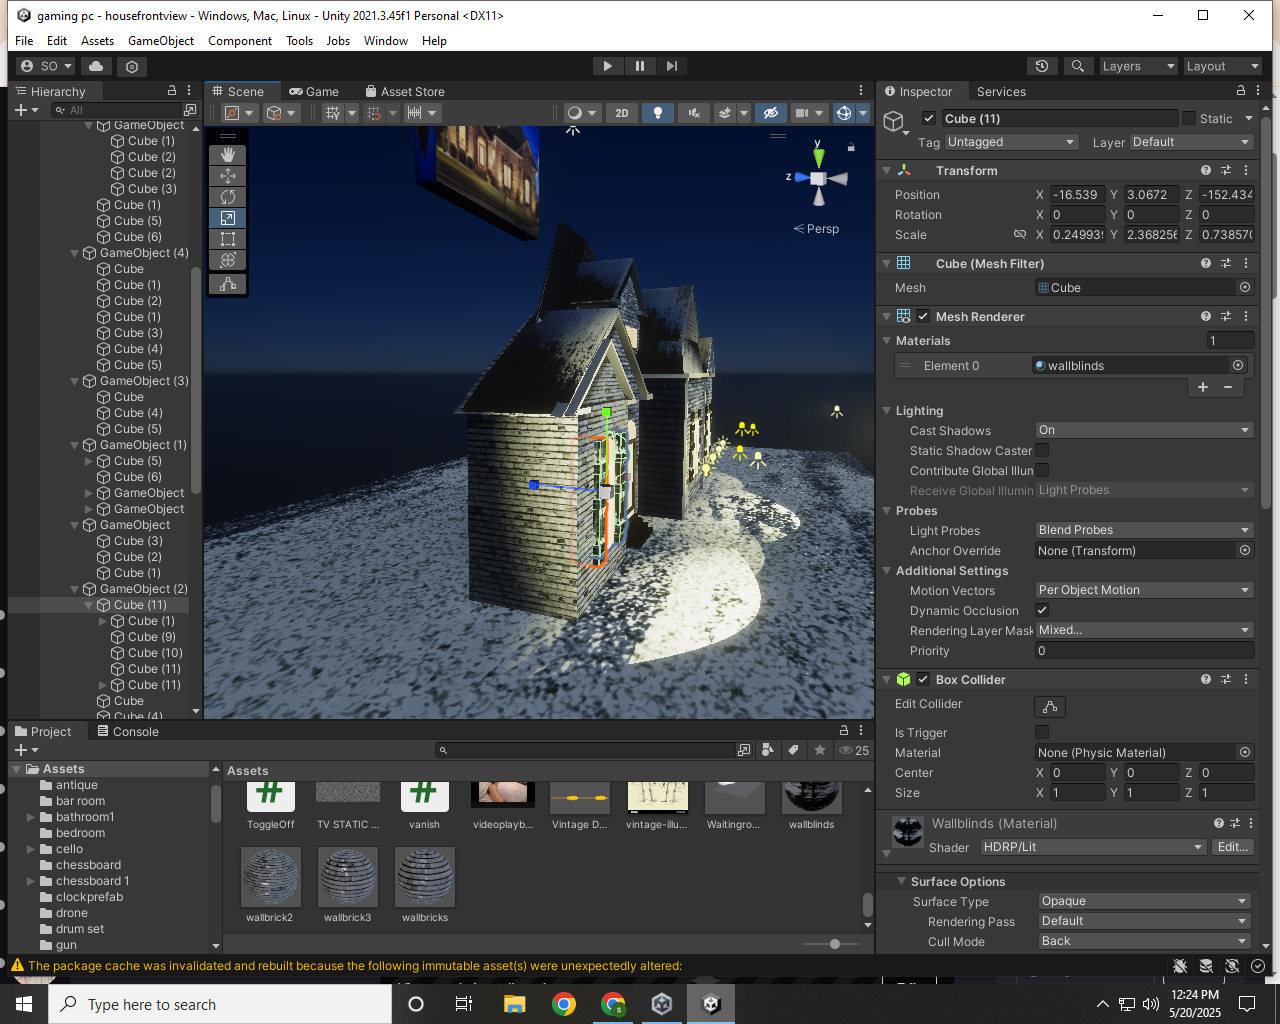Image resolution: width=1280 pixels, height=1024 pixels.
Task: Open the Edit Collider tool
Action: click(1049, 706)
